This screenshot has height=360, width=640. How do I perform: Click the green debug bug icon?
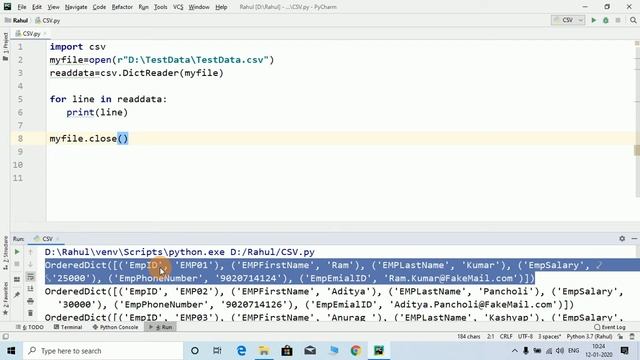(606, 20)
